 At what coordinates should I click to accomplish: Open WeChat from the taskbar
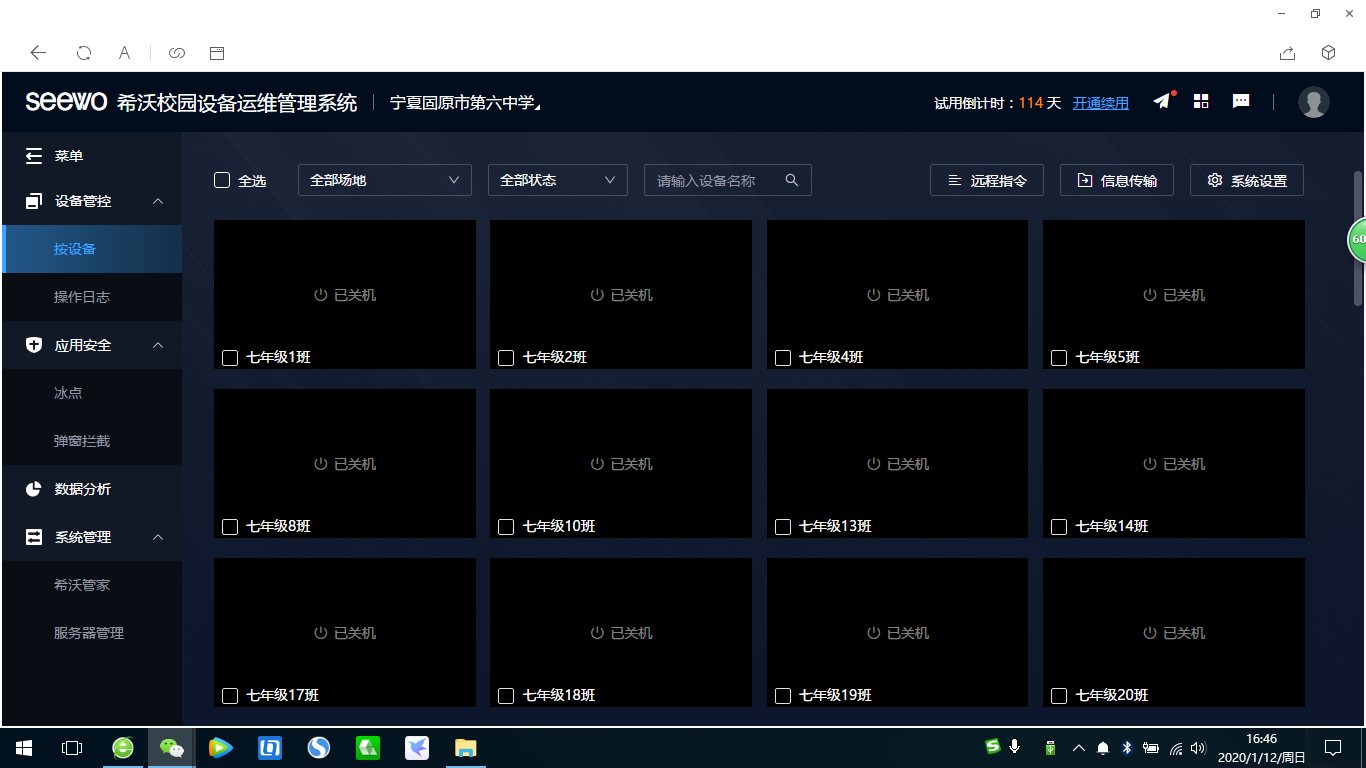172,747
